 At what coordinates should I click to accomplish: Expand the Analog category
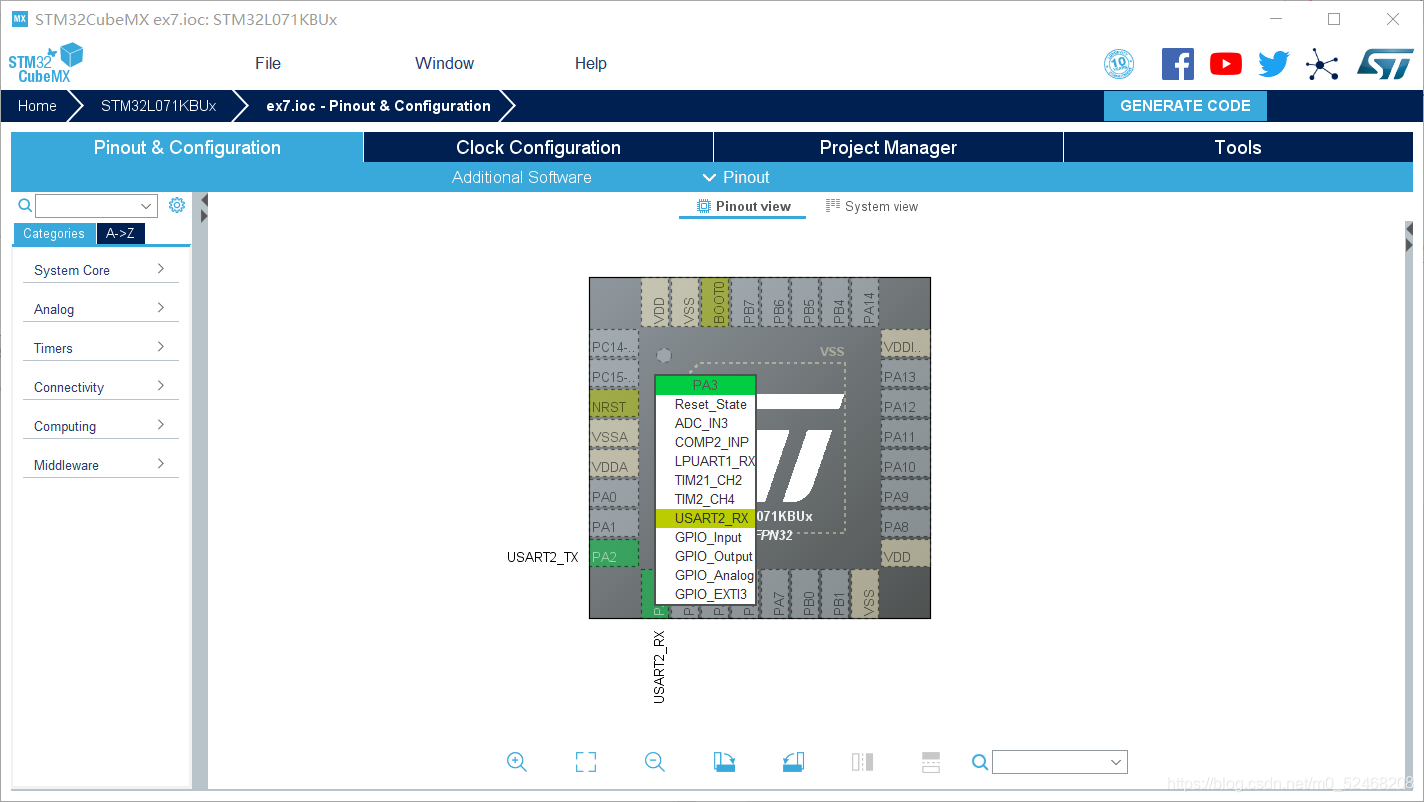pos(100,309)
